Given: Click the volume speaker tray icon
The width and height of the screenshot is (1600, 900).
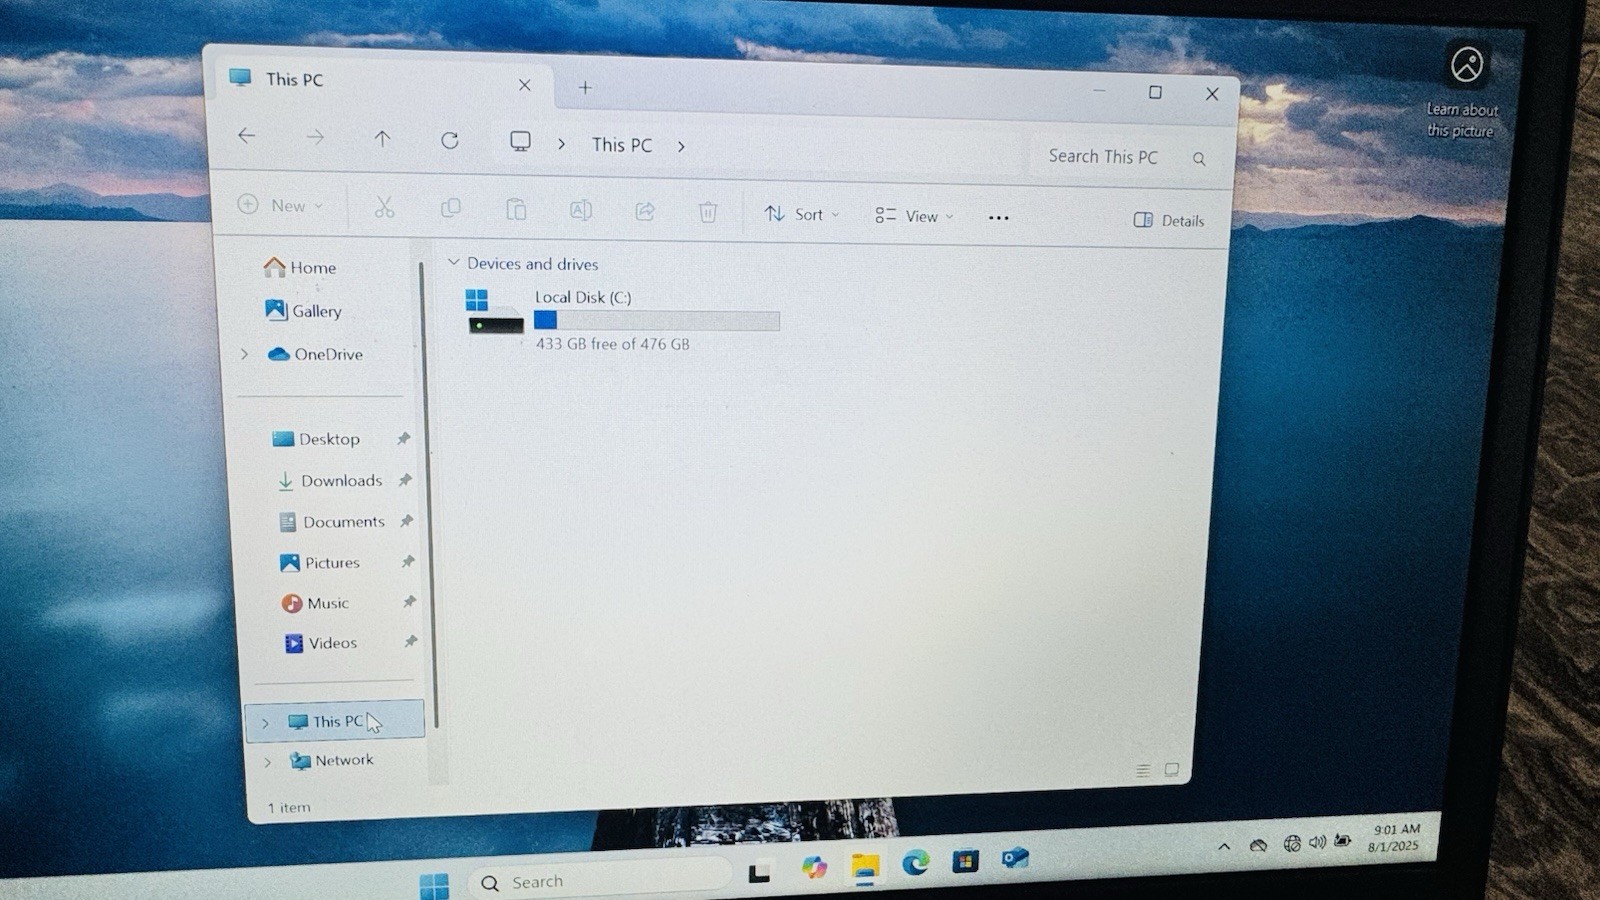Looking at the screenshot, I should [x=1317, y=842].
